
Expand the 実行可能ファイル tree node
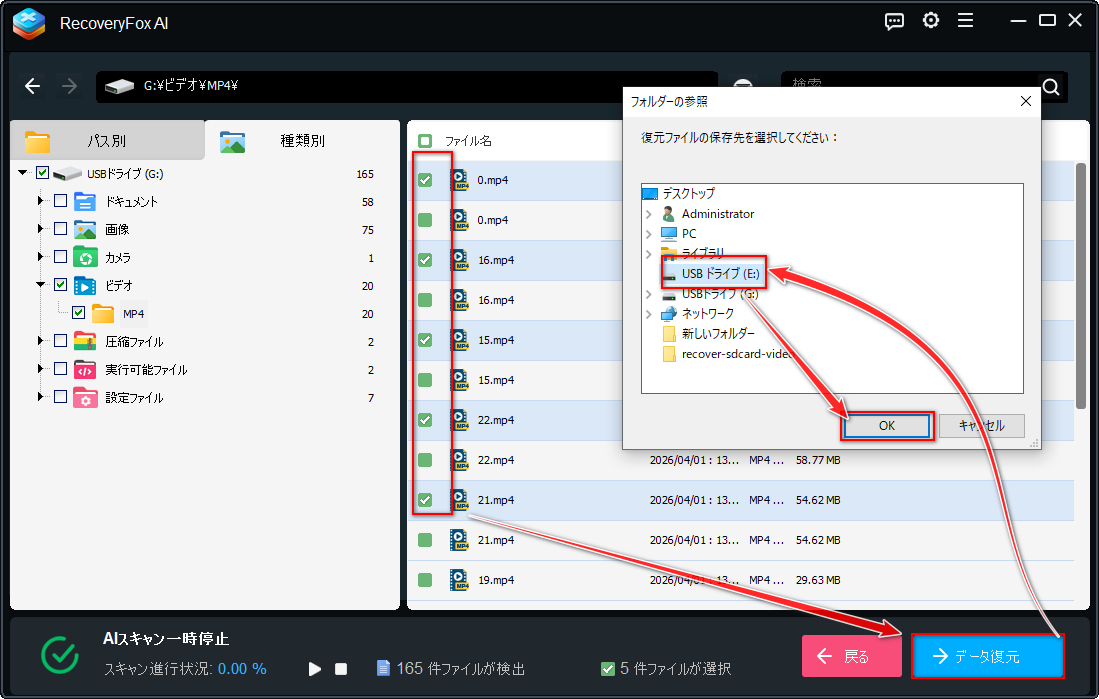pos(41,369)
